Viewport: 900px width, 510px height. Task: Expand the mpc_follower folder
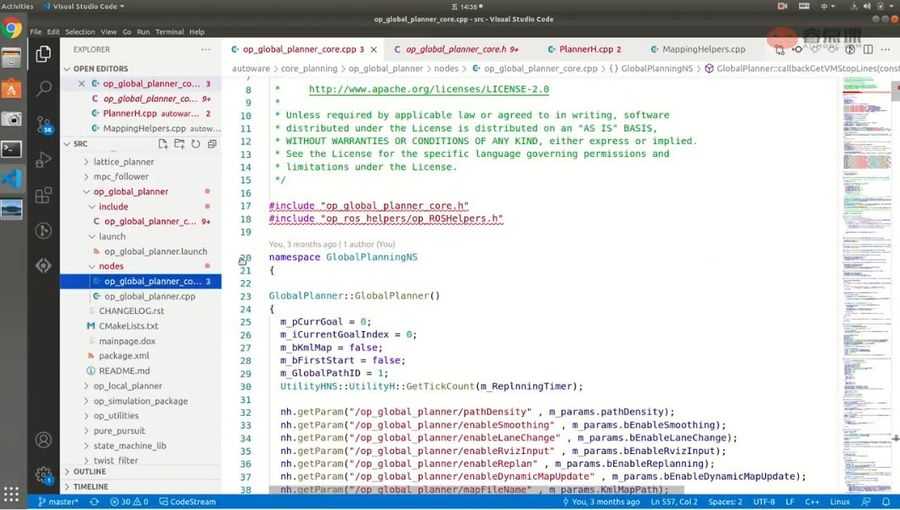pos(121,177)
